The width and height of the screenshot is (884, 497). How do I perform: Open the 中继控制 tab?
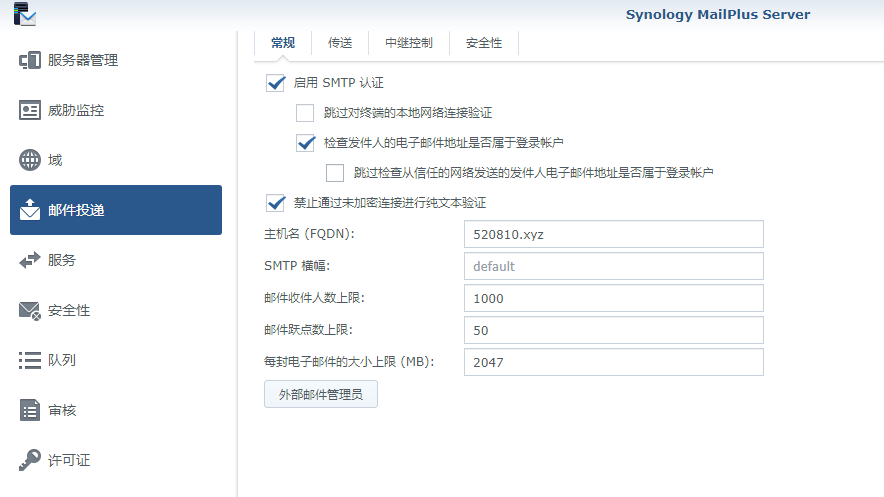pyautogui.click(x=409, y=43)
